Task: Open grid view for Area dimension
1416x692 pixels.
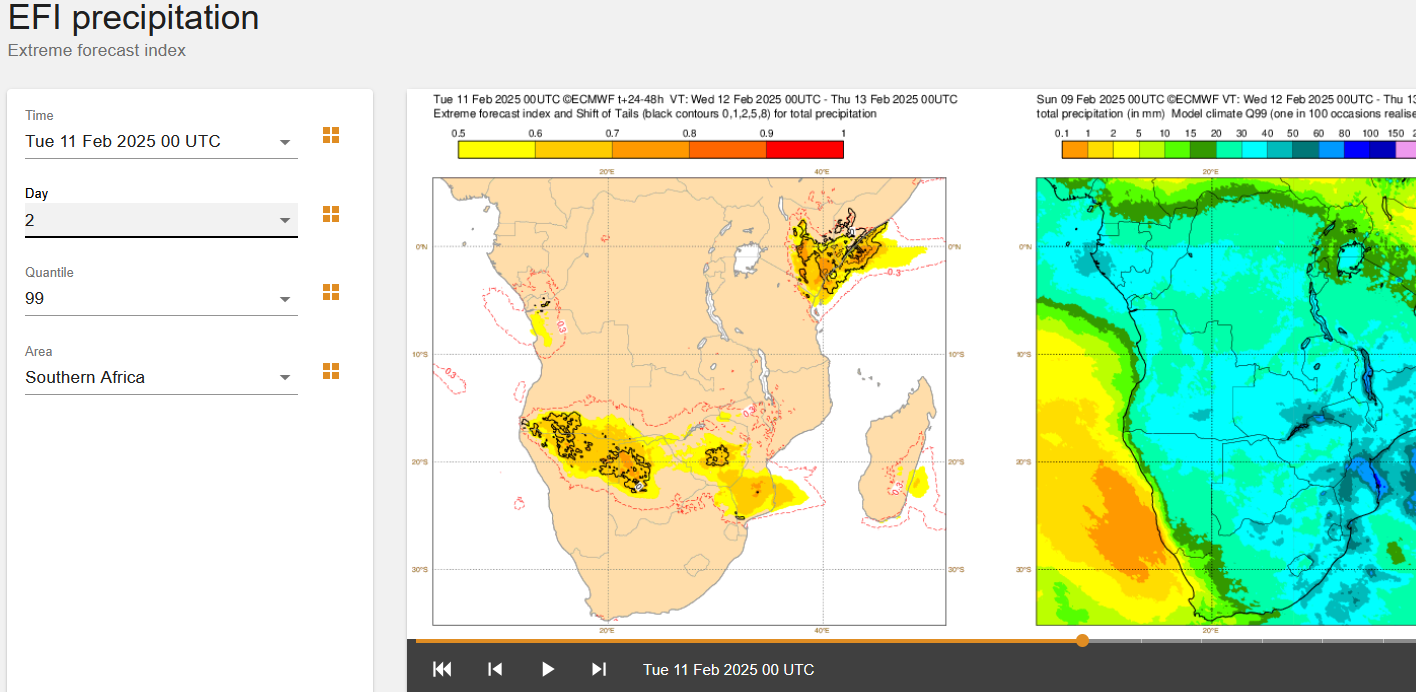Action: pos(331,371)
